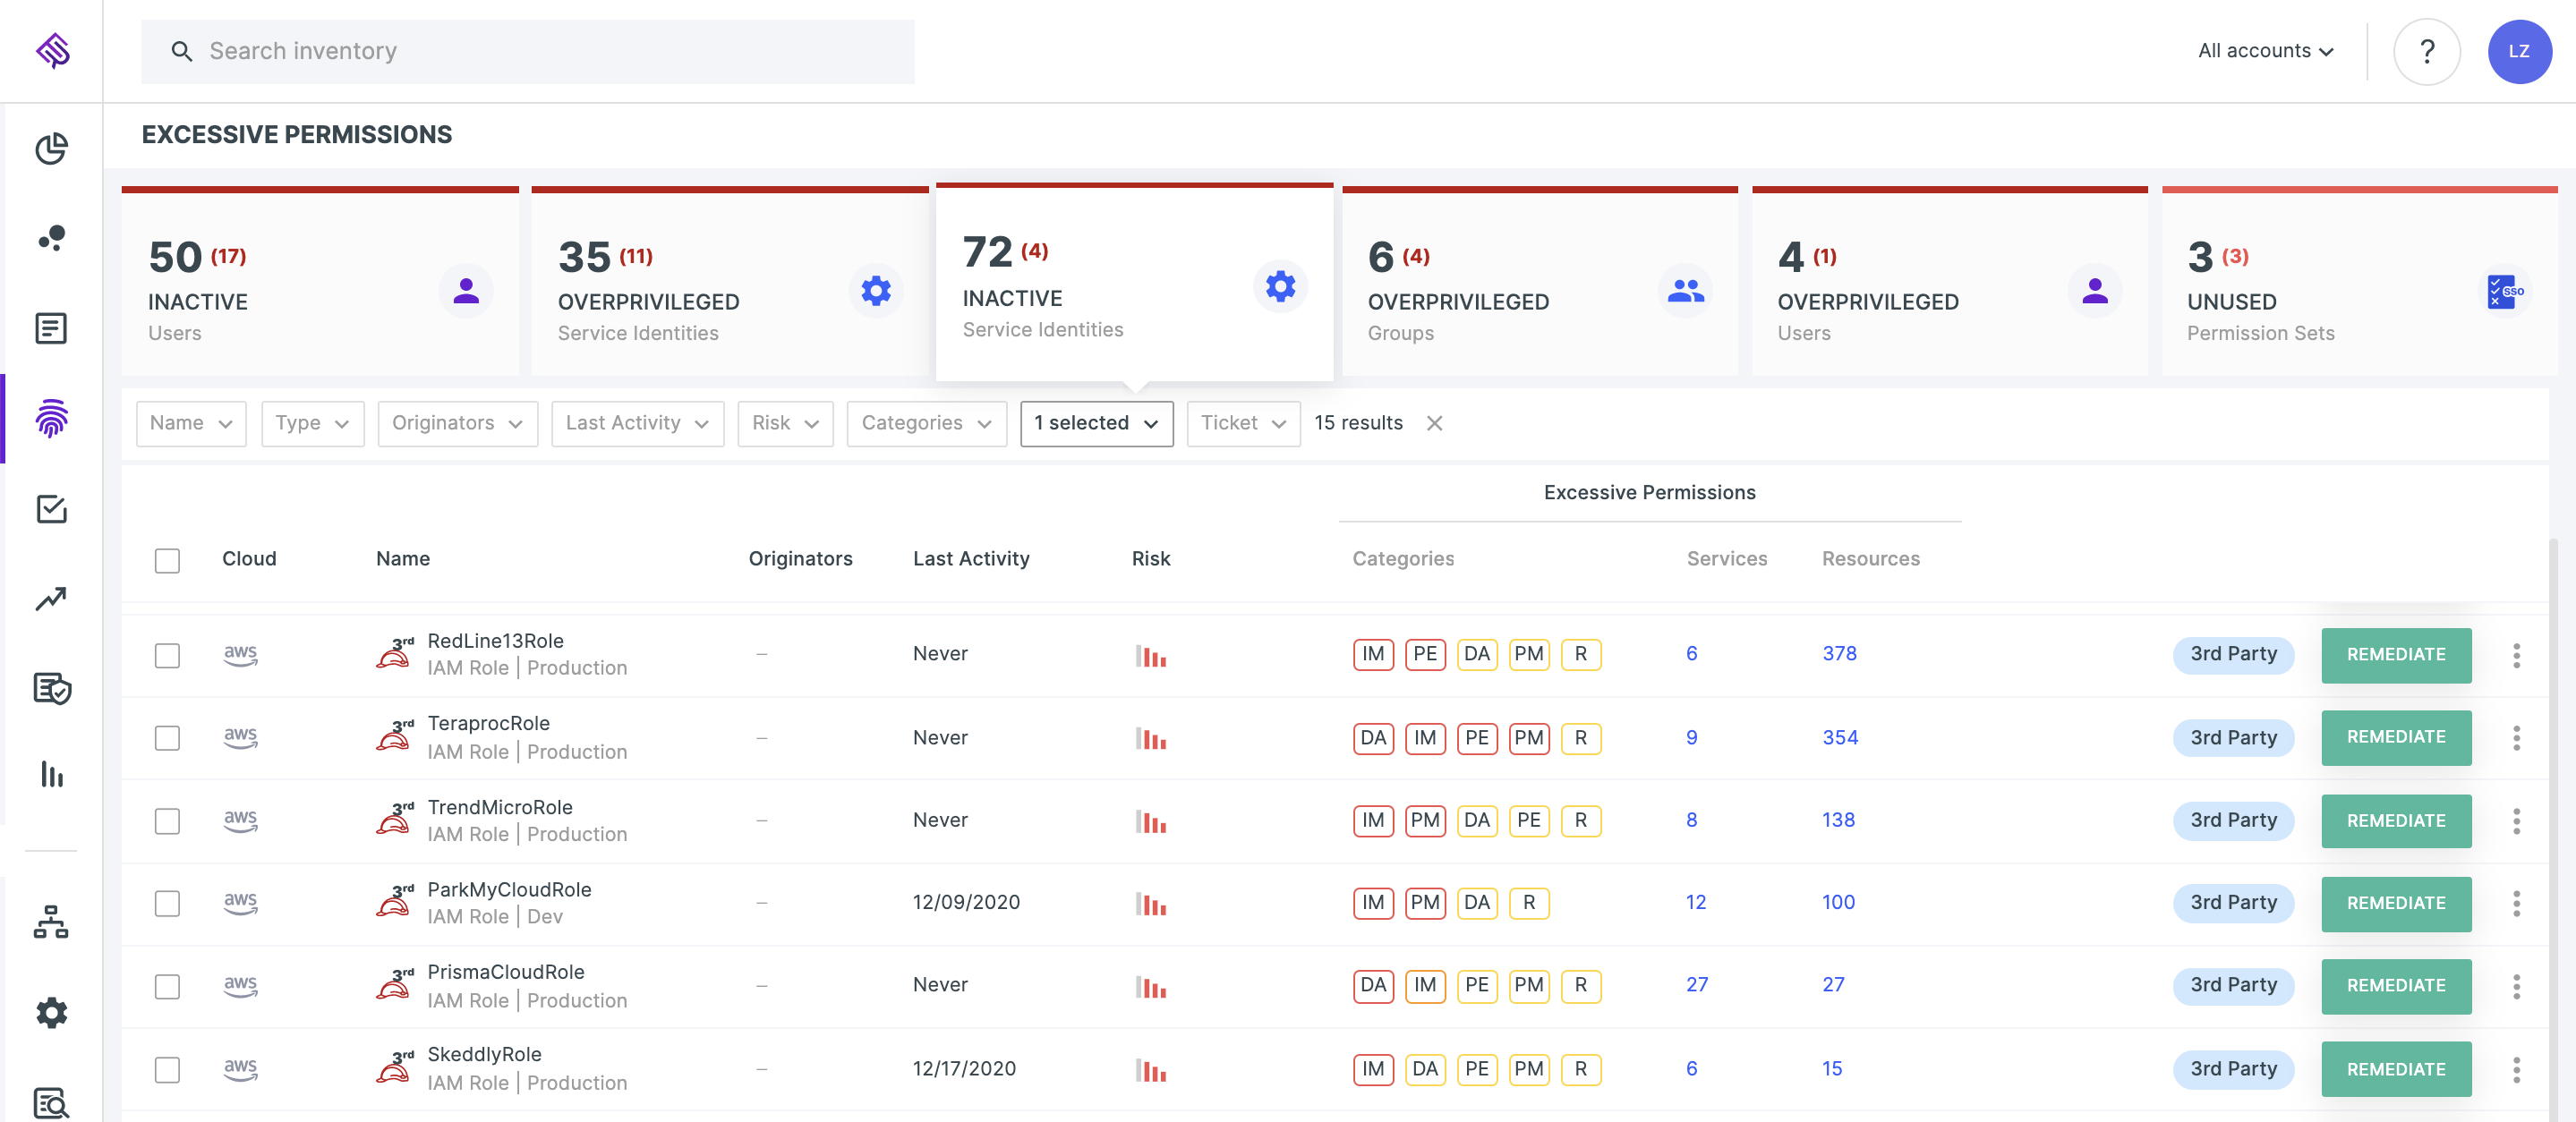Viewport: 2576px width, 1122px height.
Task: Open the trending arrow sidebar icon
Action: (51, 598)
